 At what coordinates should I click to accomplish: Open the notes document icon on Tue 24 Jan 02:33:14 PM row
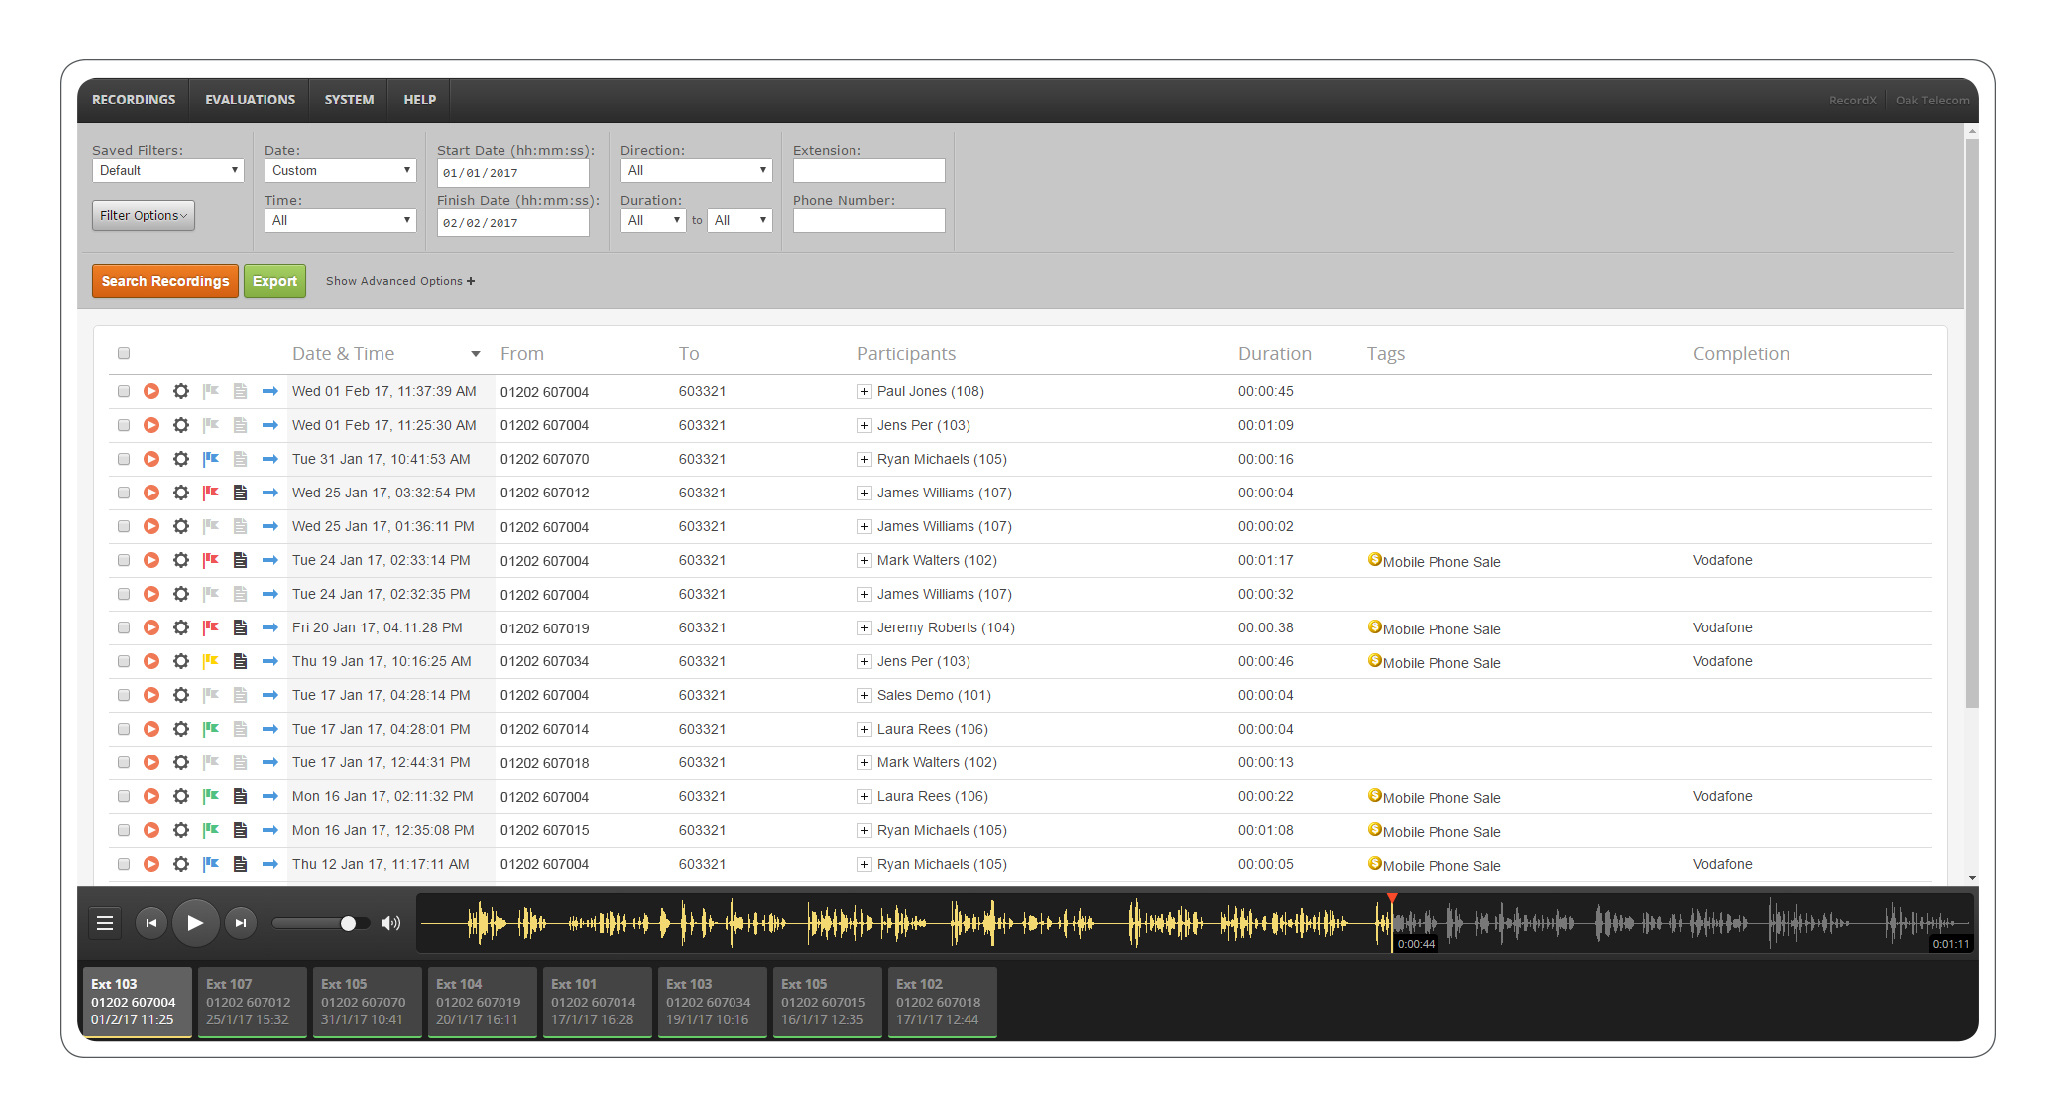[240, 560]
